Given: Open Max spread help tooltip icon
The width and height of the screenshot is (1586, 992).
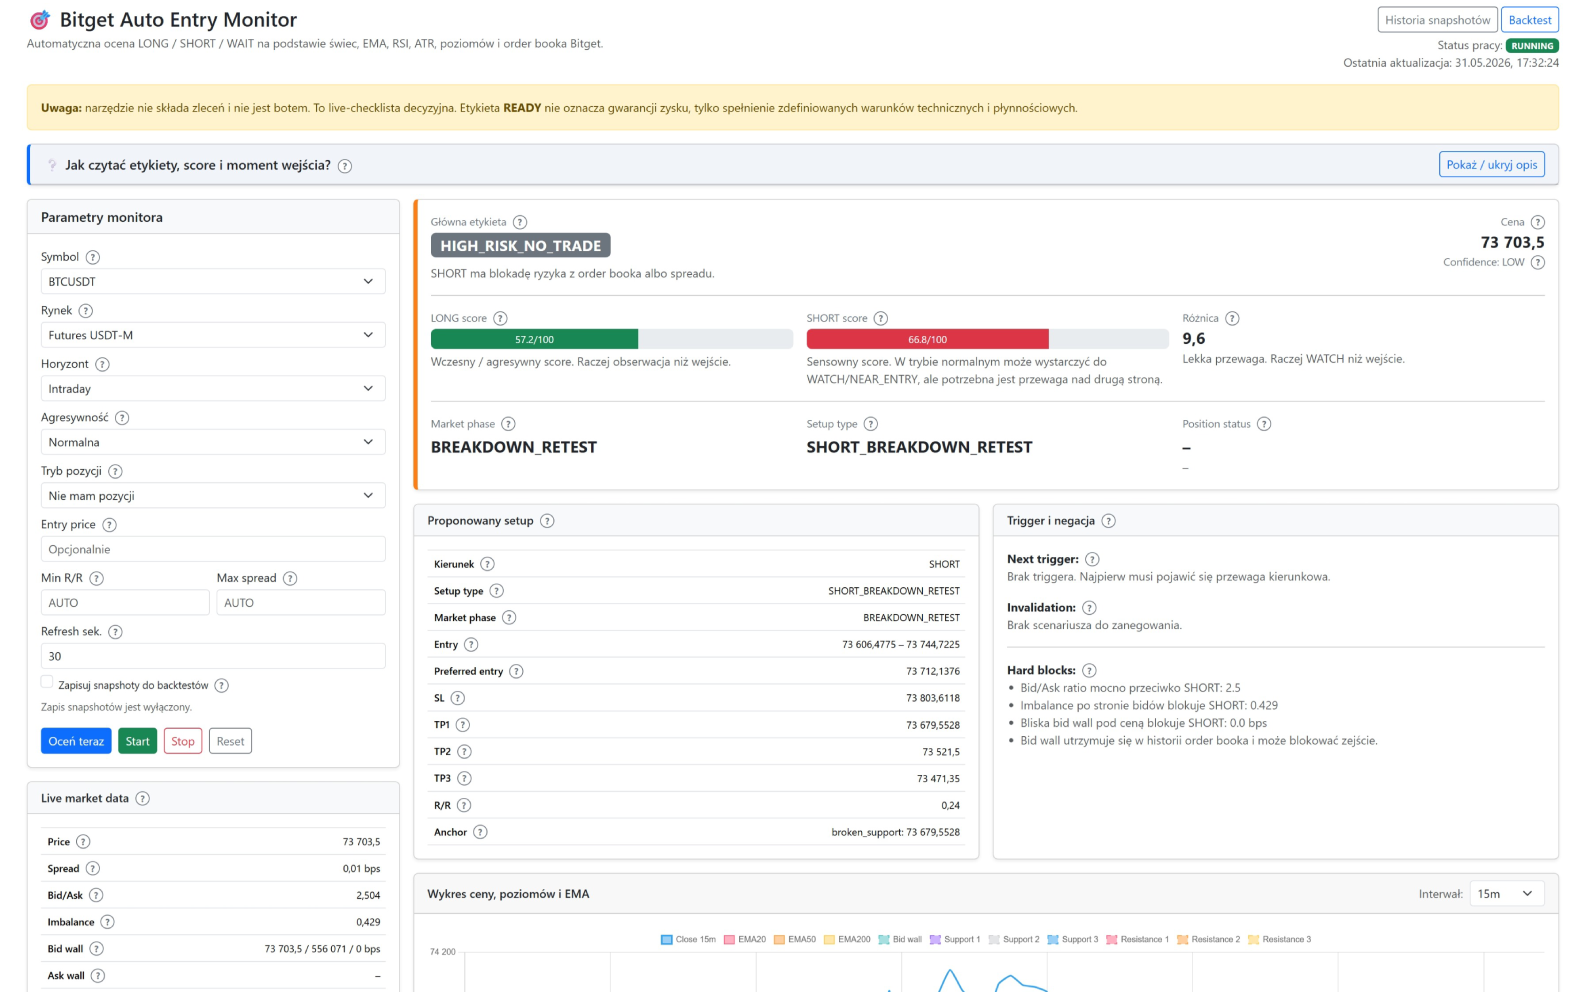Looking at the screenshot, I should click(x=290, y=578).
